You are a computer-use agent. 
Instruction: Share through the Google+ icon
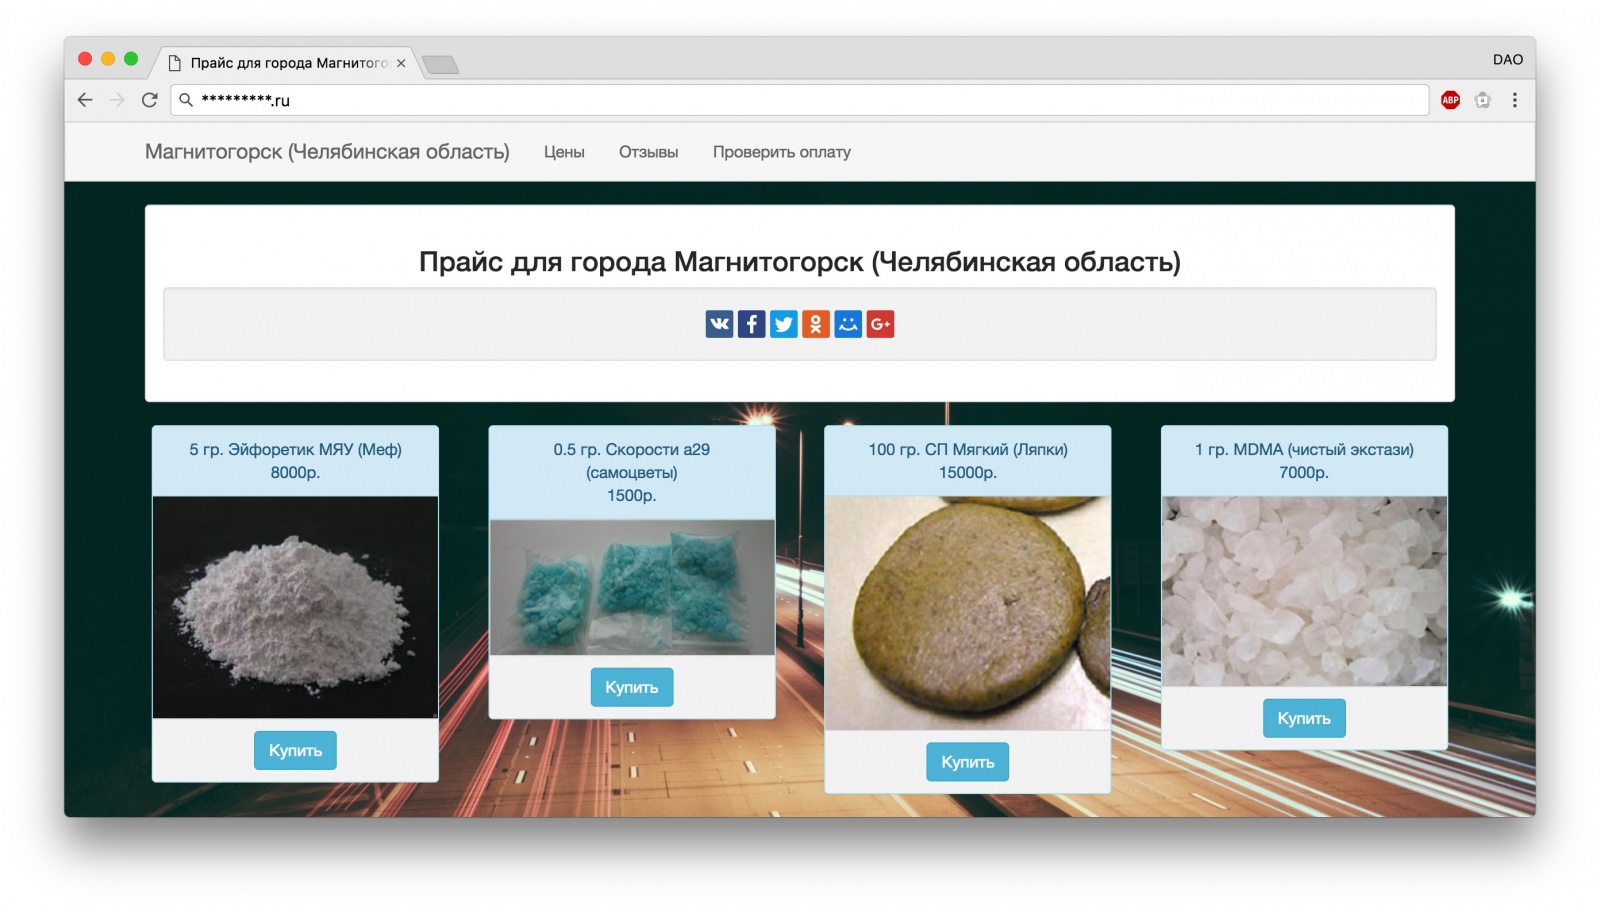[x=880, y=324]
